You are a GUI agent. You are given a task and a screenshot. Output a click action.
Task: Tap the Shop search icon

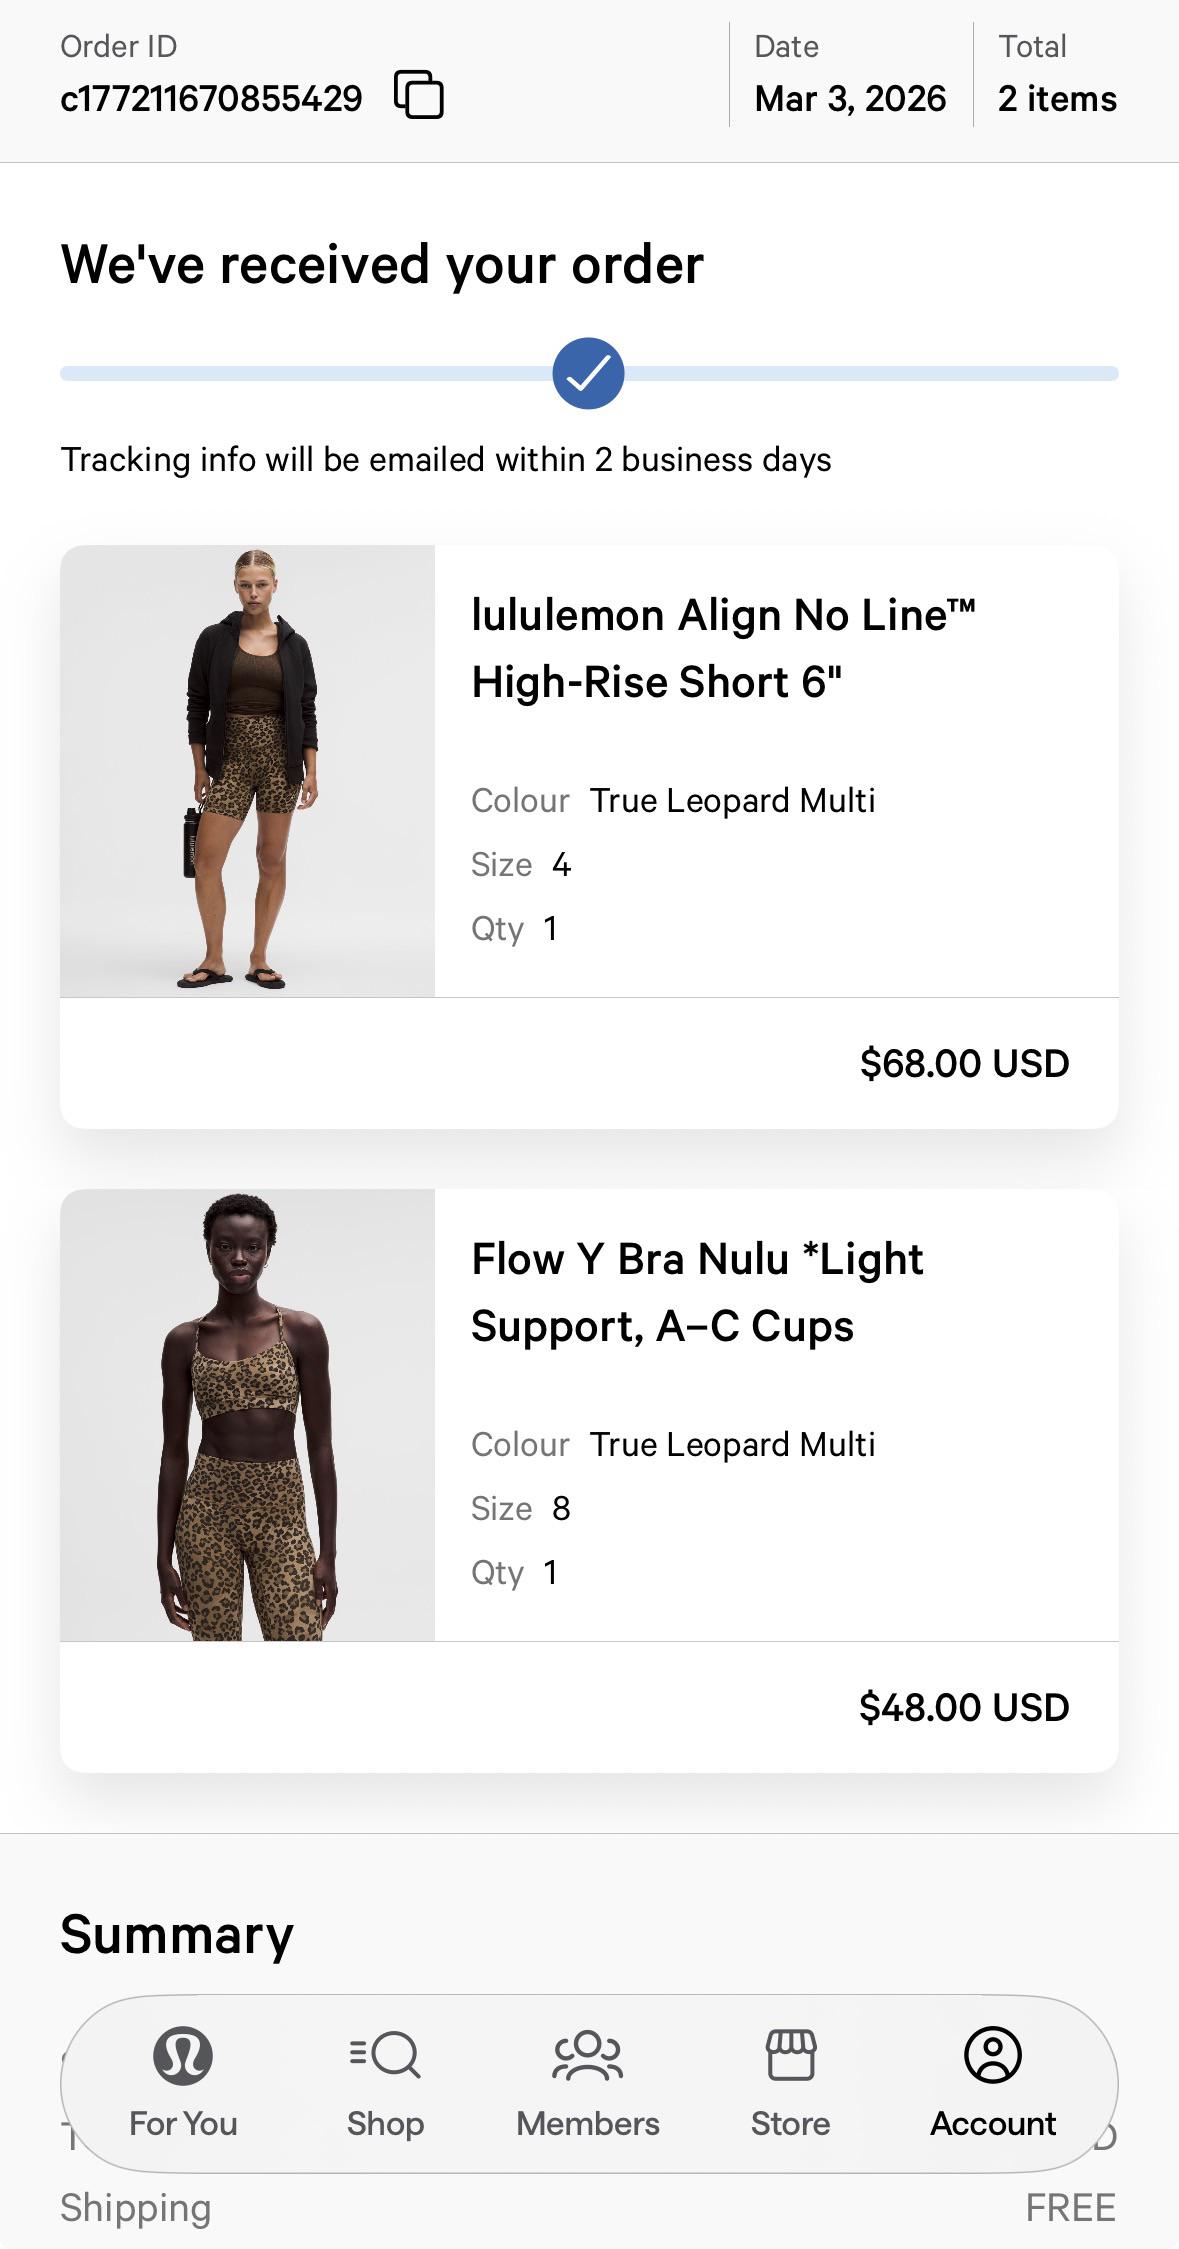point(385,2055)
